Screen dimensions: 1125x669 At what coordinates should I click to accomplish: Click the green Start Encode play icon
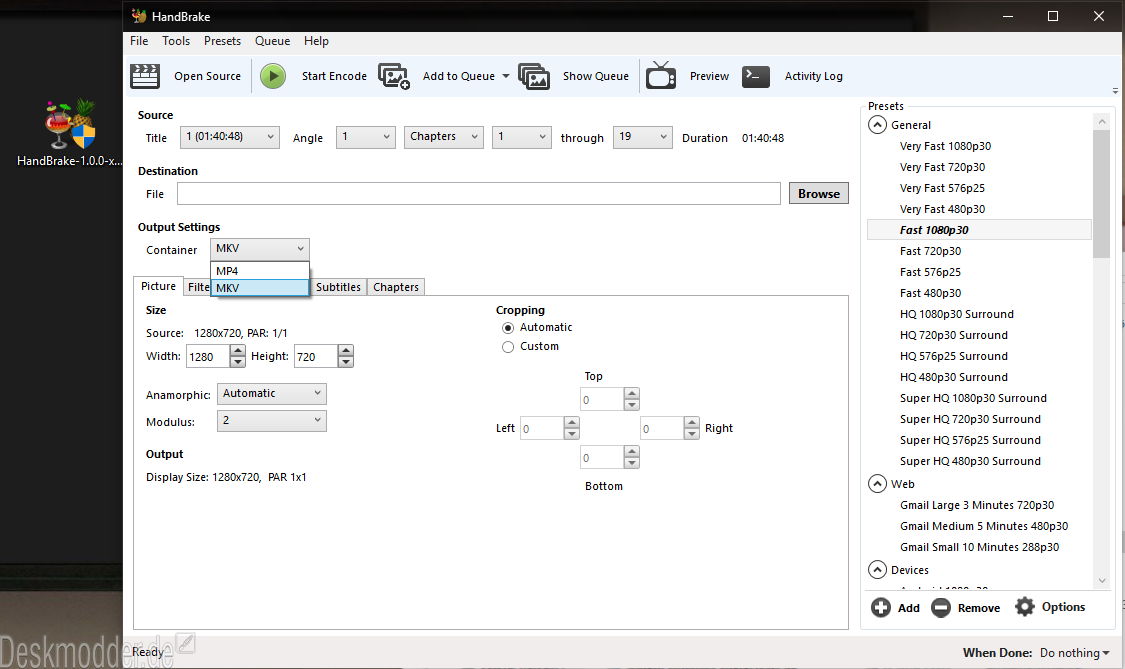click(273, 76)
